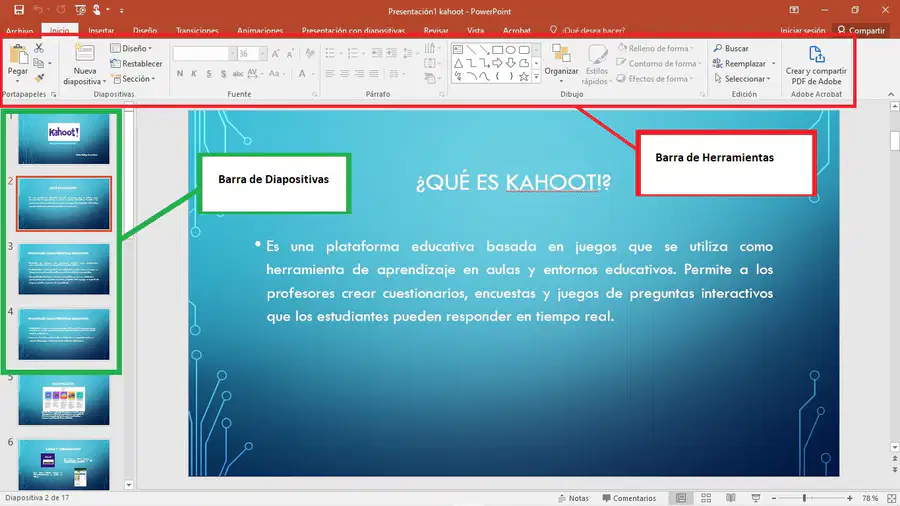Select the text box shape in gallery
The height and width of the screenshot is (506, 900).
coord(458,50)
